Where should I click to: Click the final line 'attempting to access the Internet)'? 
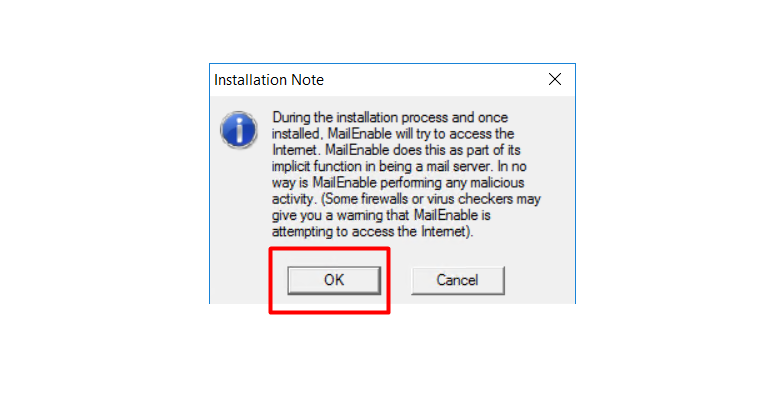click(373, 232)
